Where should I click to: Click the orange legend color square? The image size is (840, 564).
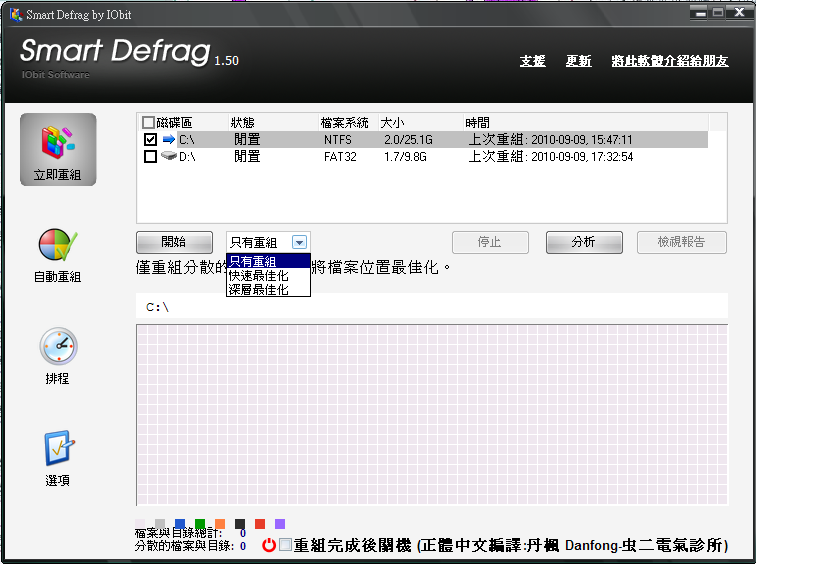pyautogui.click(x=220, y=523)
